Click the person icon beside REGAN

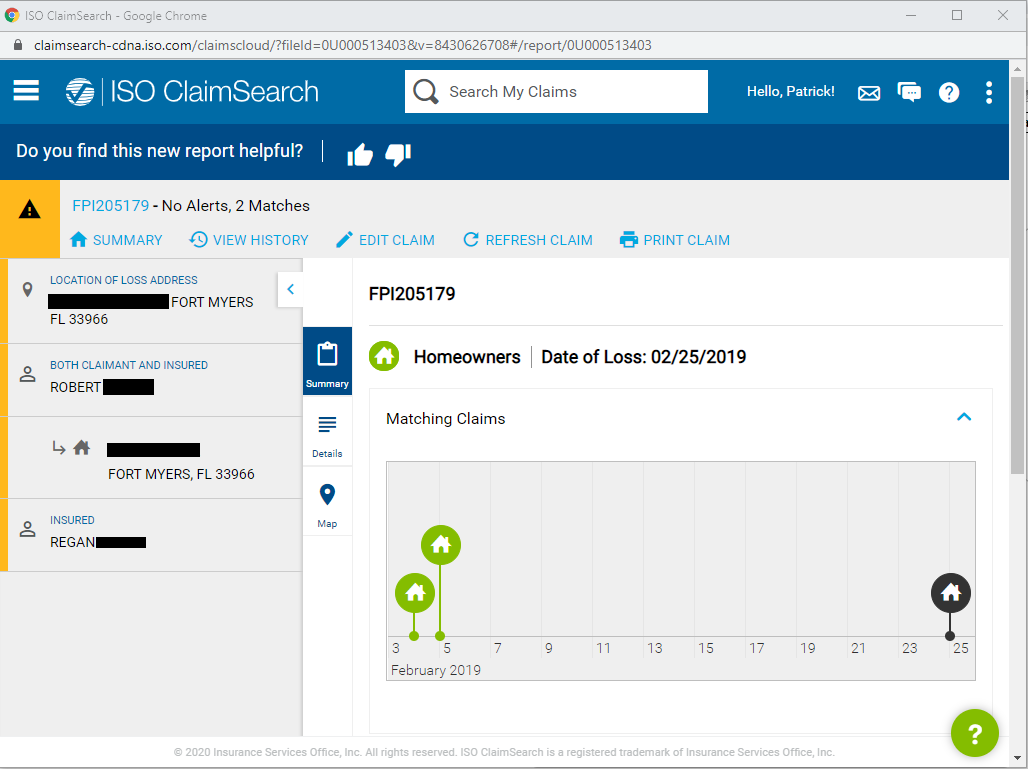28,530
